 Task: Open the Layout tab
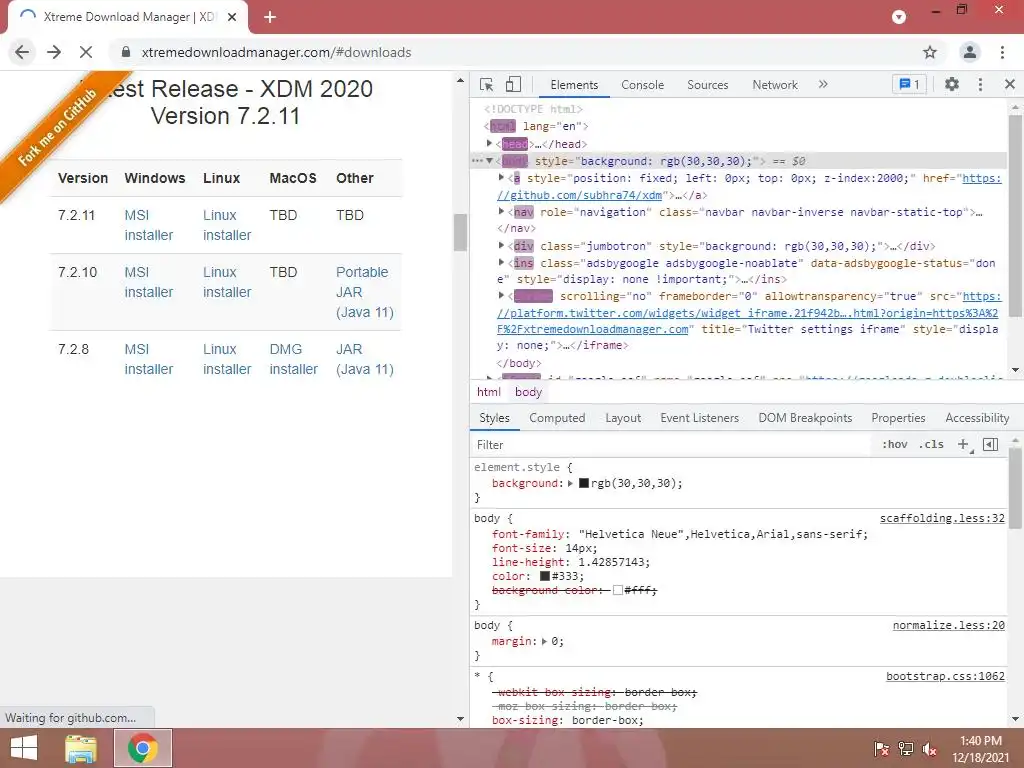(x=623, y=418)
